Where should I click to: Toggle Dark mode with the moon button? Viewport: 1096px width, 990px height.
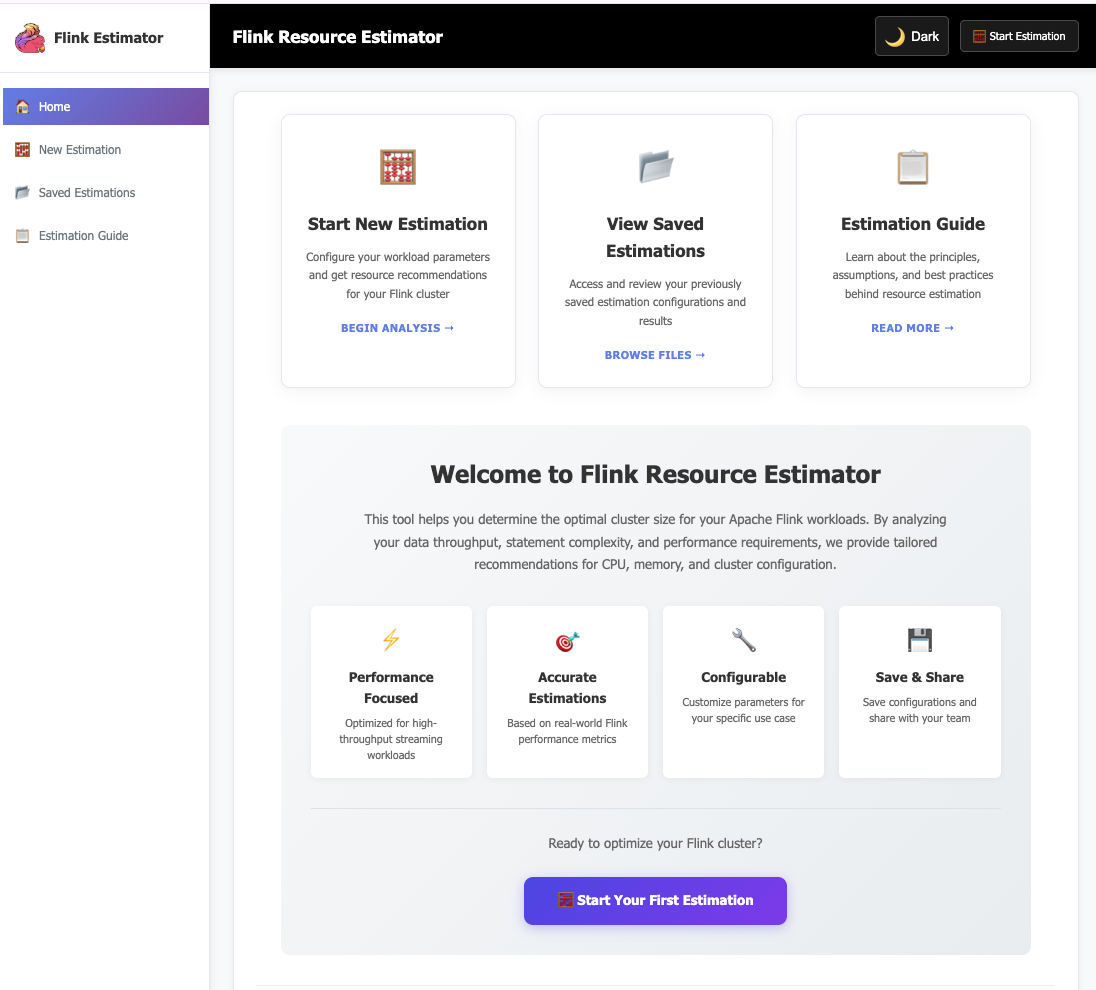pyautogui.click(x=911, y=36)
